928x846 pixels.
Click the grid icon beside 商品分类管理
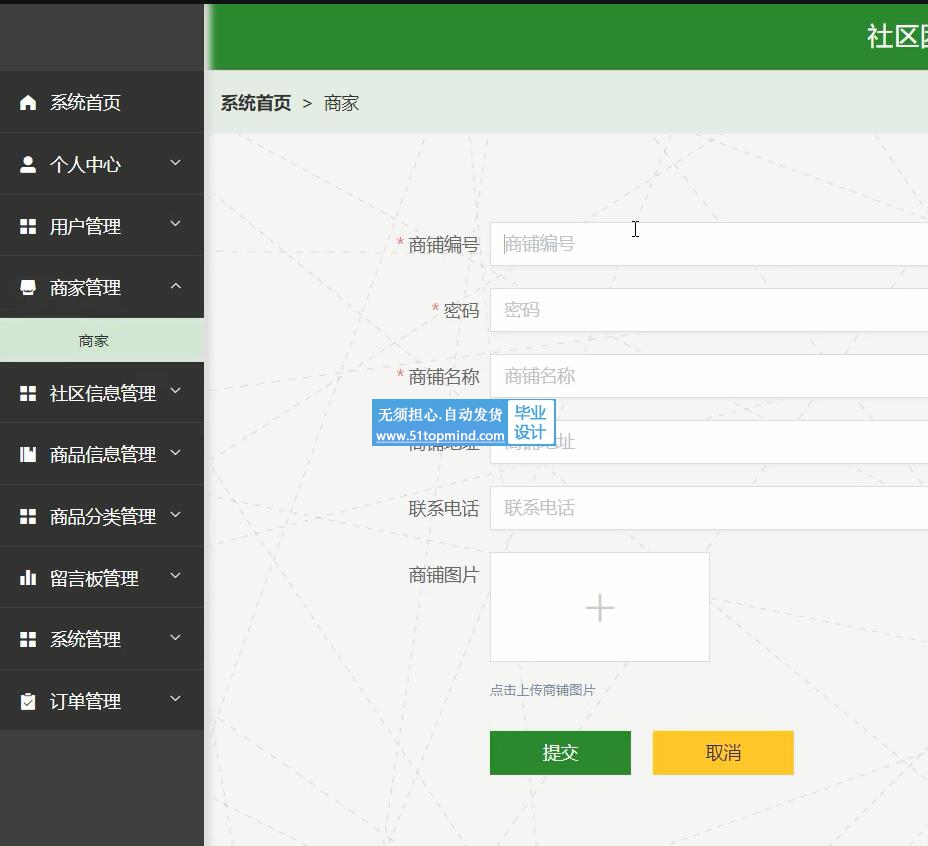tap(28, 516)
